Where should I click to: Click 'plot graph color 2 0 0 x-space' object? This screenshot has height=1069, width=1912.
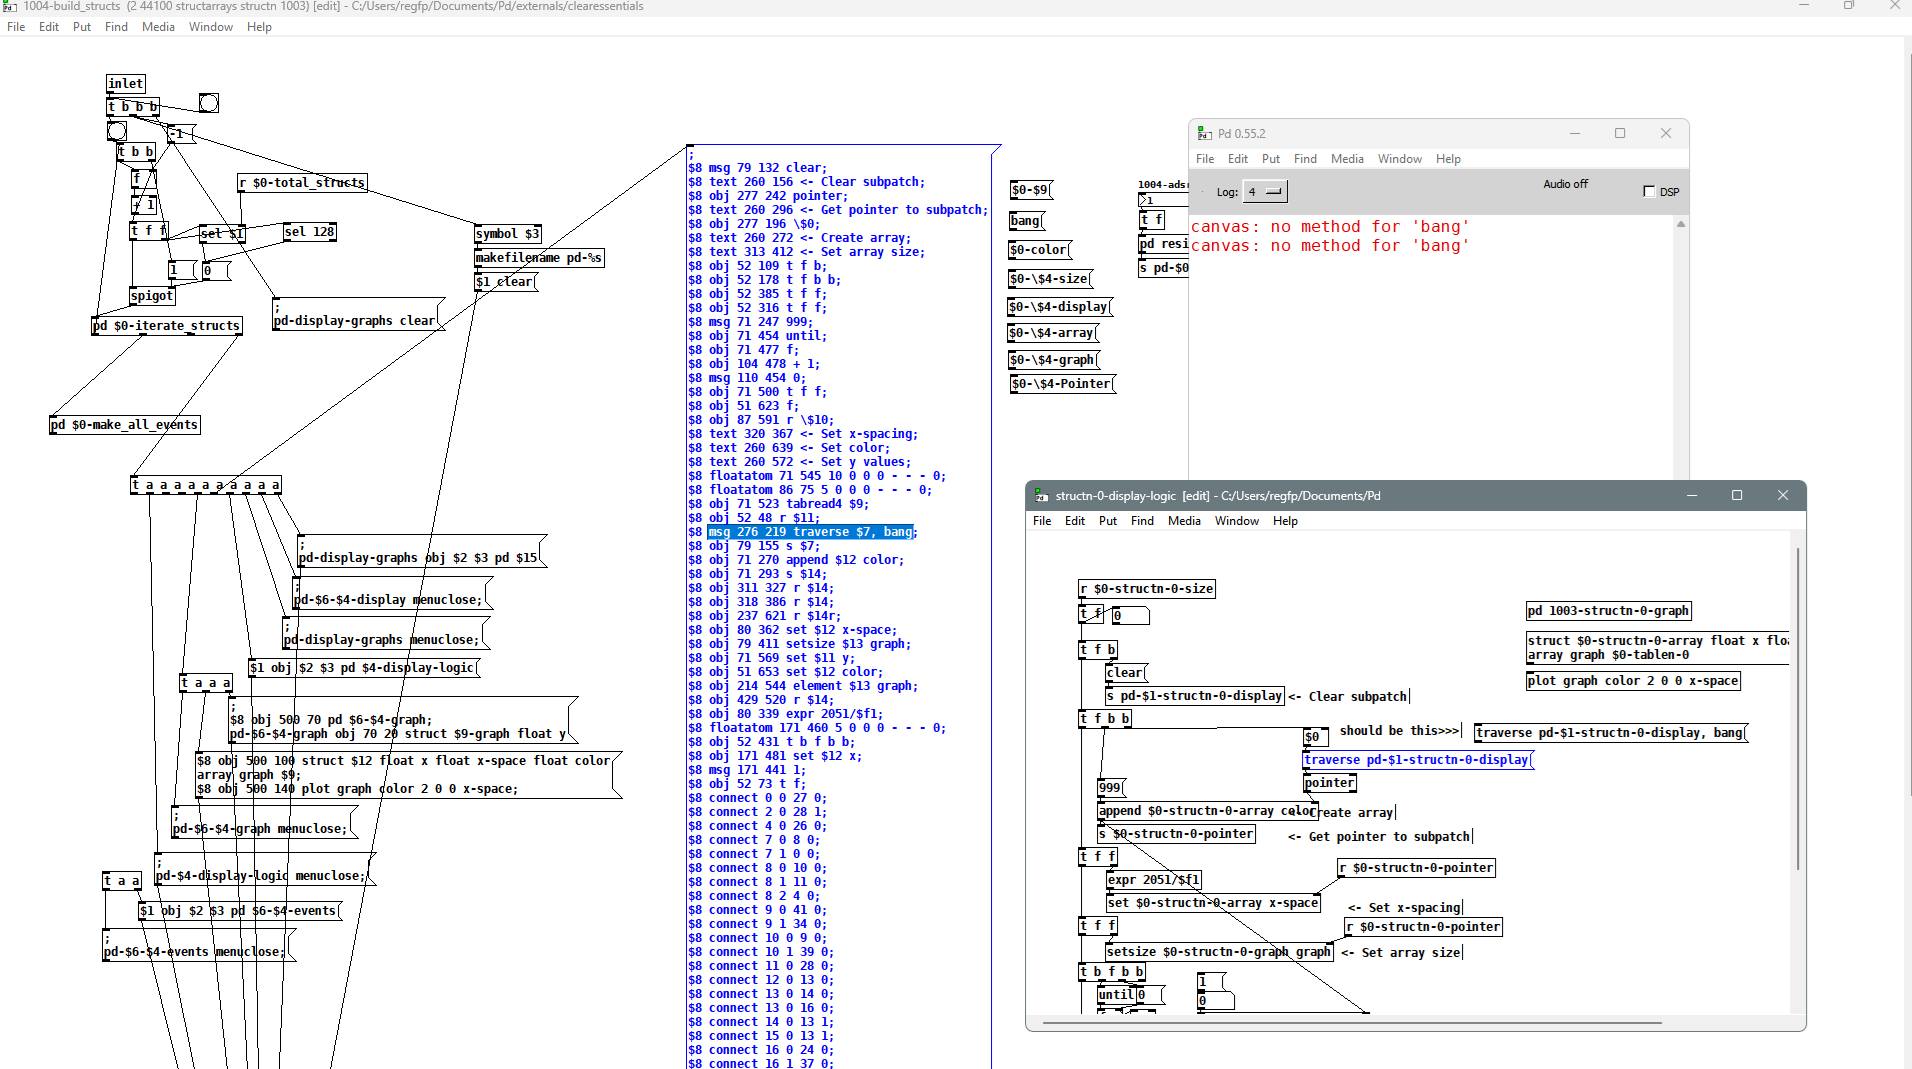click(x=1633, y=681)
